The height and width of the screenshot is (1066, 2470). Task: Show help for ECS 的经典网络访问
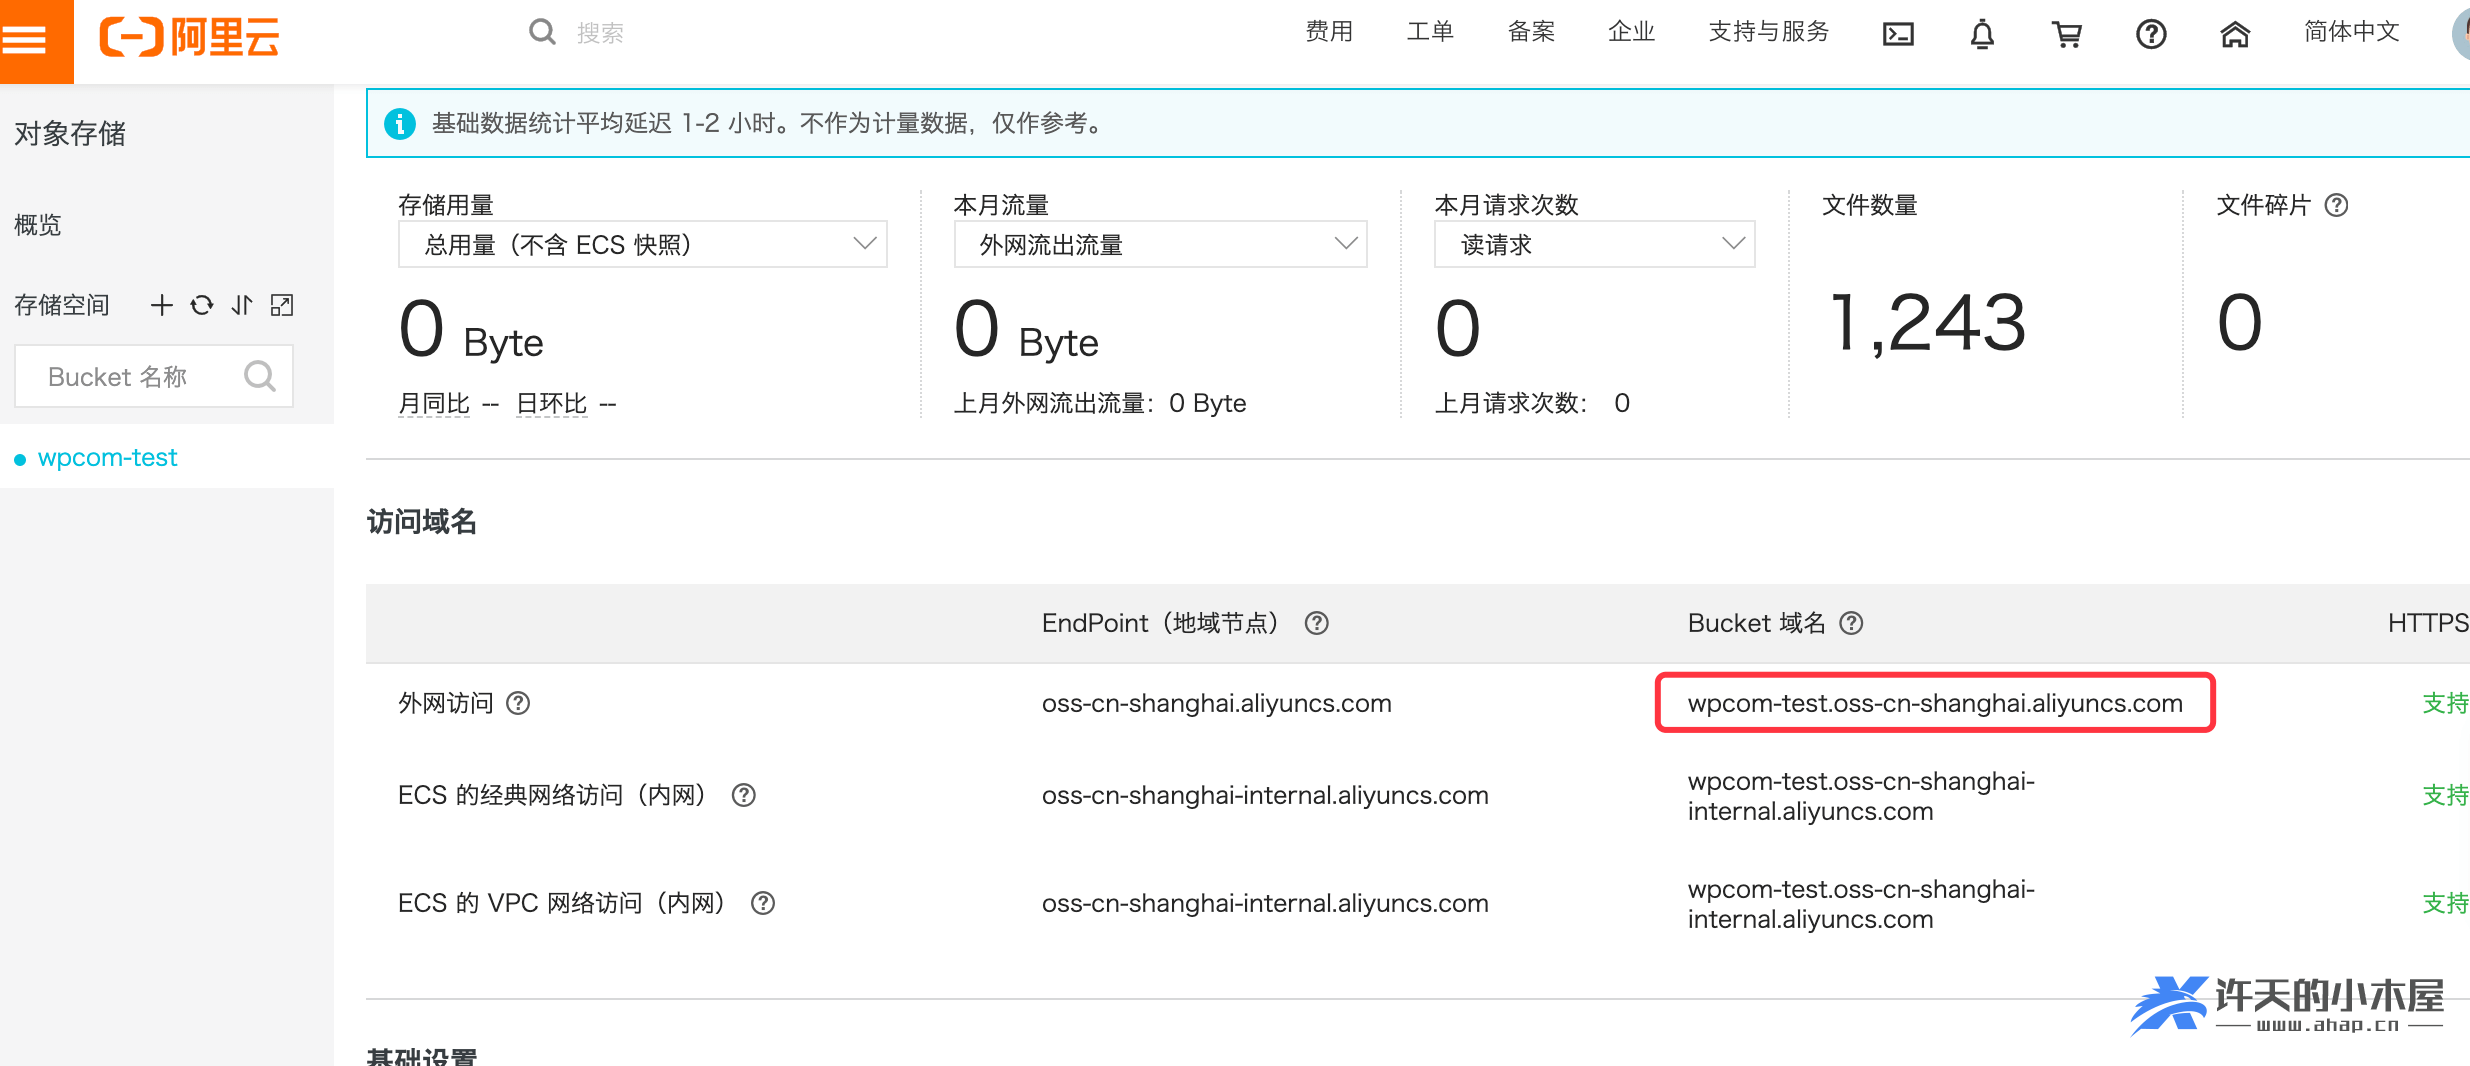point(744,795)
